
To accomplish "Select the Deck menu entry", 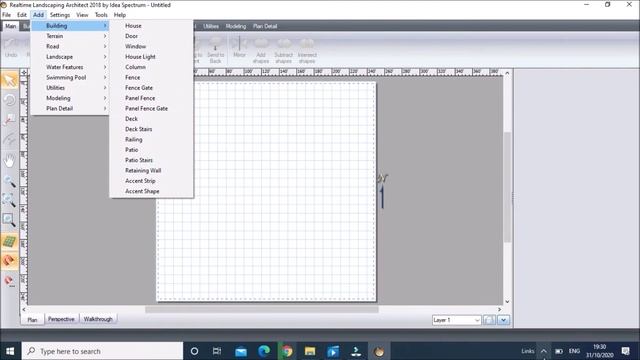I will [151, 119].
